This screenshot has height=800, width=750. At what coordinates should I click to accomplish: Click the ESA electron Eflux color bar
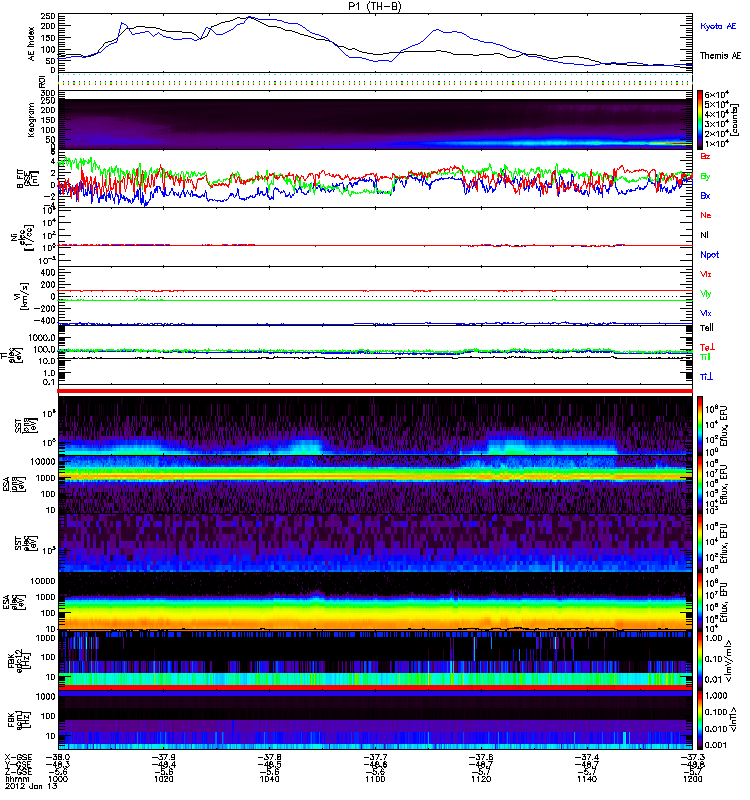coord(700,602)
